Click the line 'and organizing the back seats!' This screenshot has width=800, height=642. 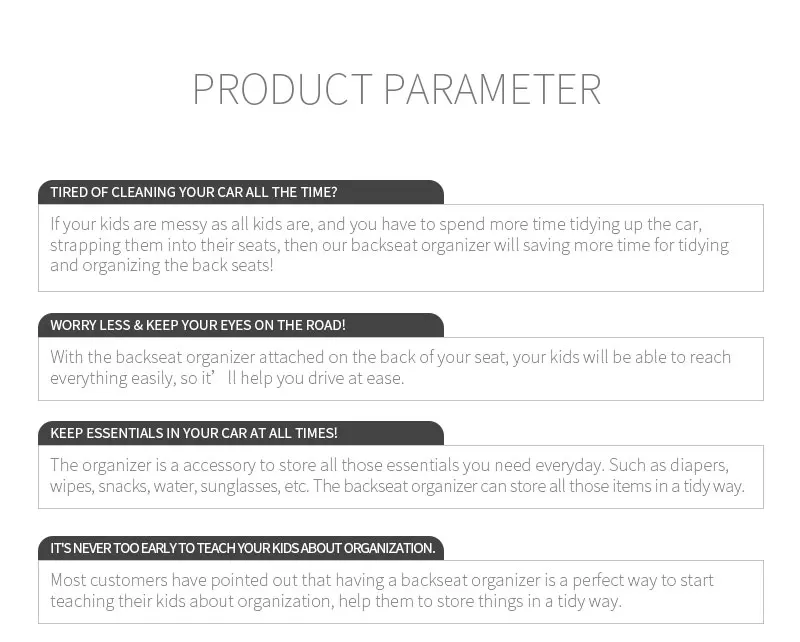(x=162, y=265)
